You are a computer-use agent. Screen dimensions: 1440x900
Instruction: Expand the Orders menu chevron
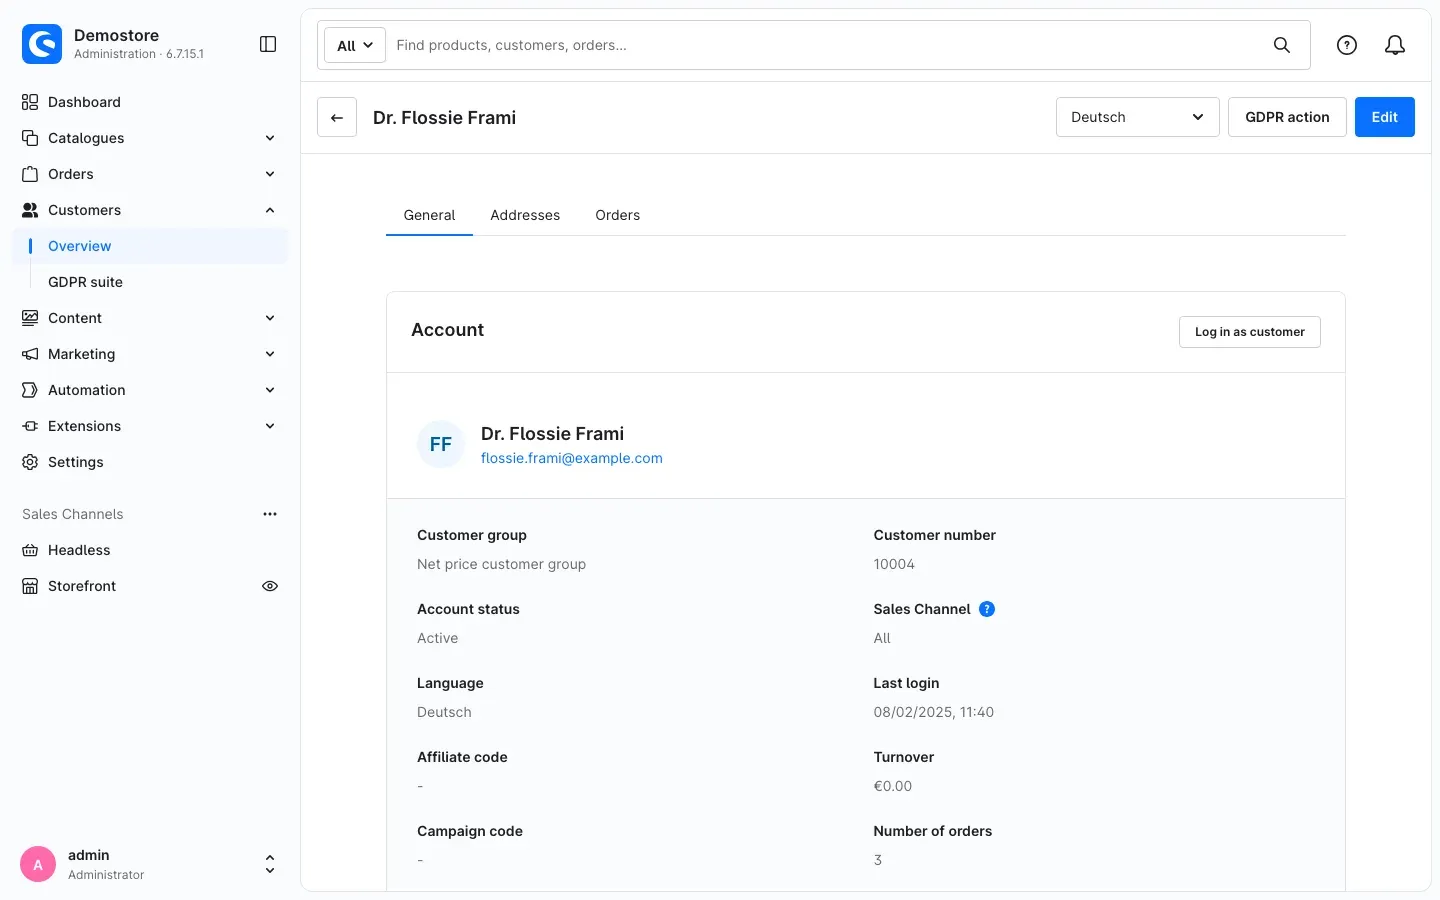tap(270, 174)
